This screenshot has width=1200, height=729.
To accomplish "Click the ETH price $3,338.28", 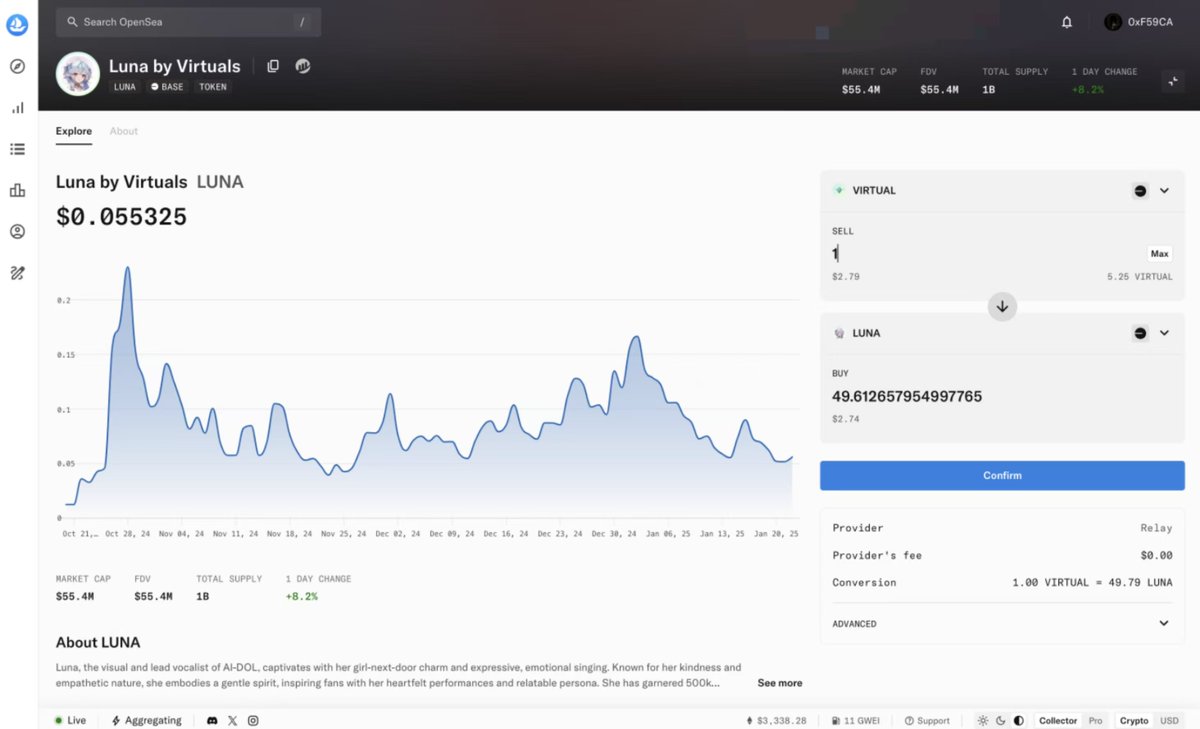I will tap(776, 720).
